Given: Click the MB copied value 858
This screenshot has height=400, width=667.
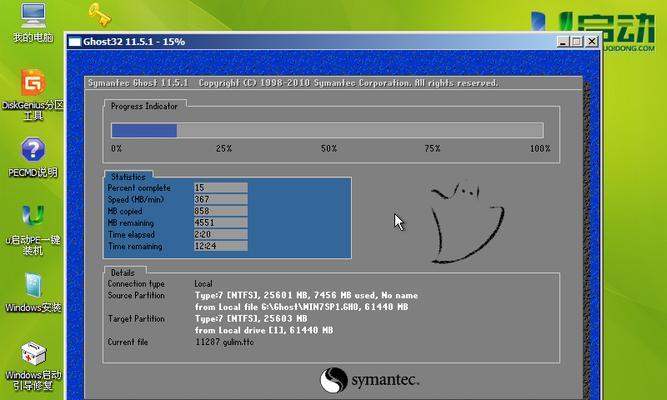Looking at the screenshot, I should pyautogui.click(x=220, y=211).
